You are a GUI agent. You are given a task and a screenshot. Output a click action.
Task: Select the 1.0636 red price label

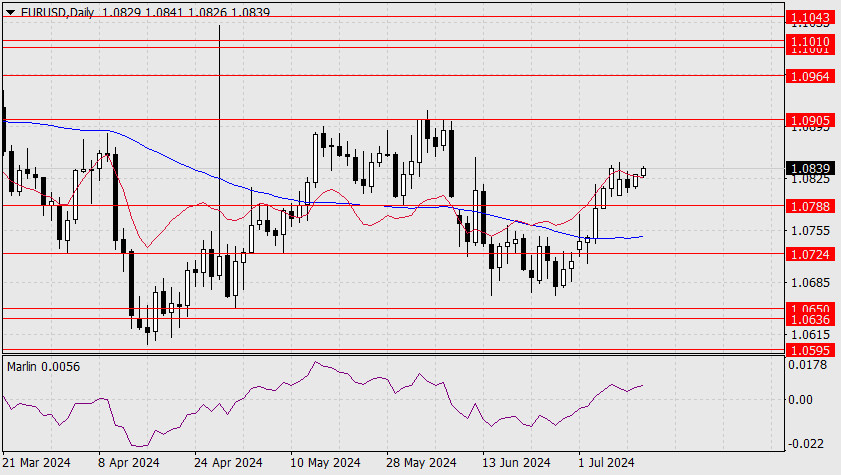tap(810, 320)
